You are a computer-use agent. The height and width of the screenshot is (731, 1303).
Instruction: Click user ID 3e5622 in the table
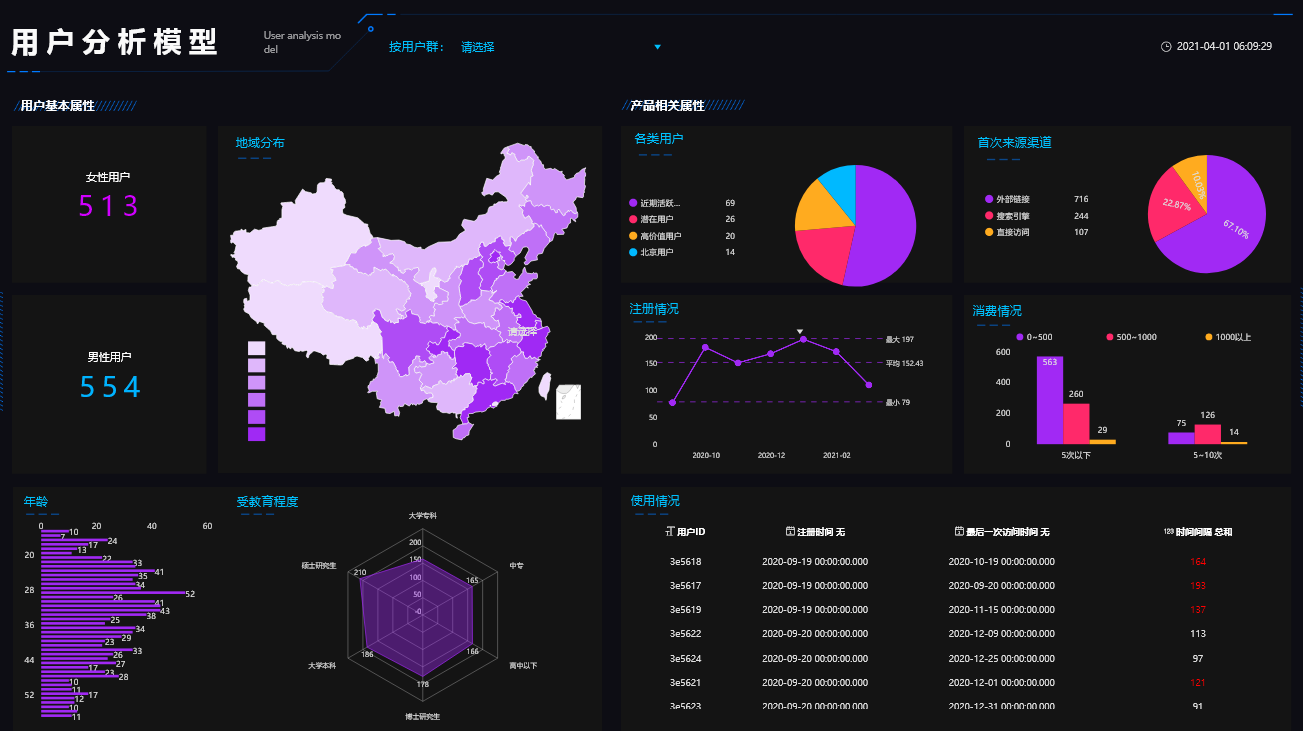(685, 634)
